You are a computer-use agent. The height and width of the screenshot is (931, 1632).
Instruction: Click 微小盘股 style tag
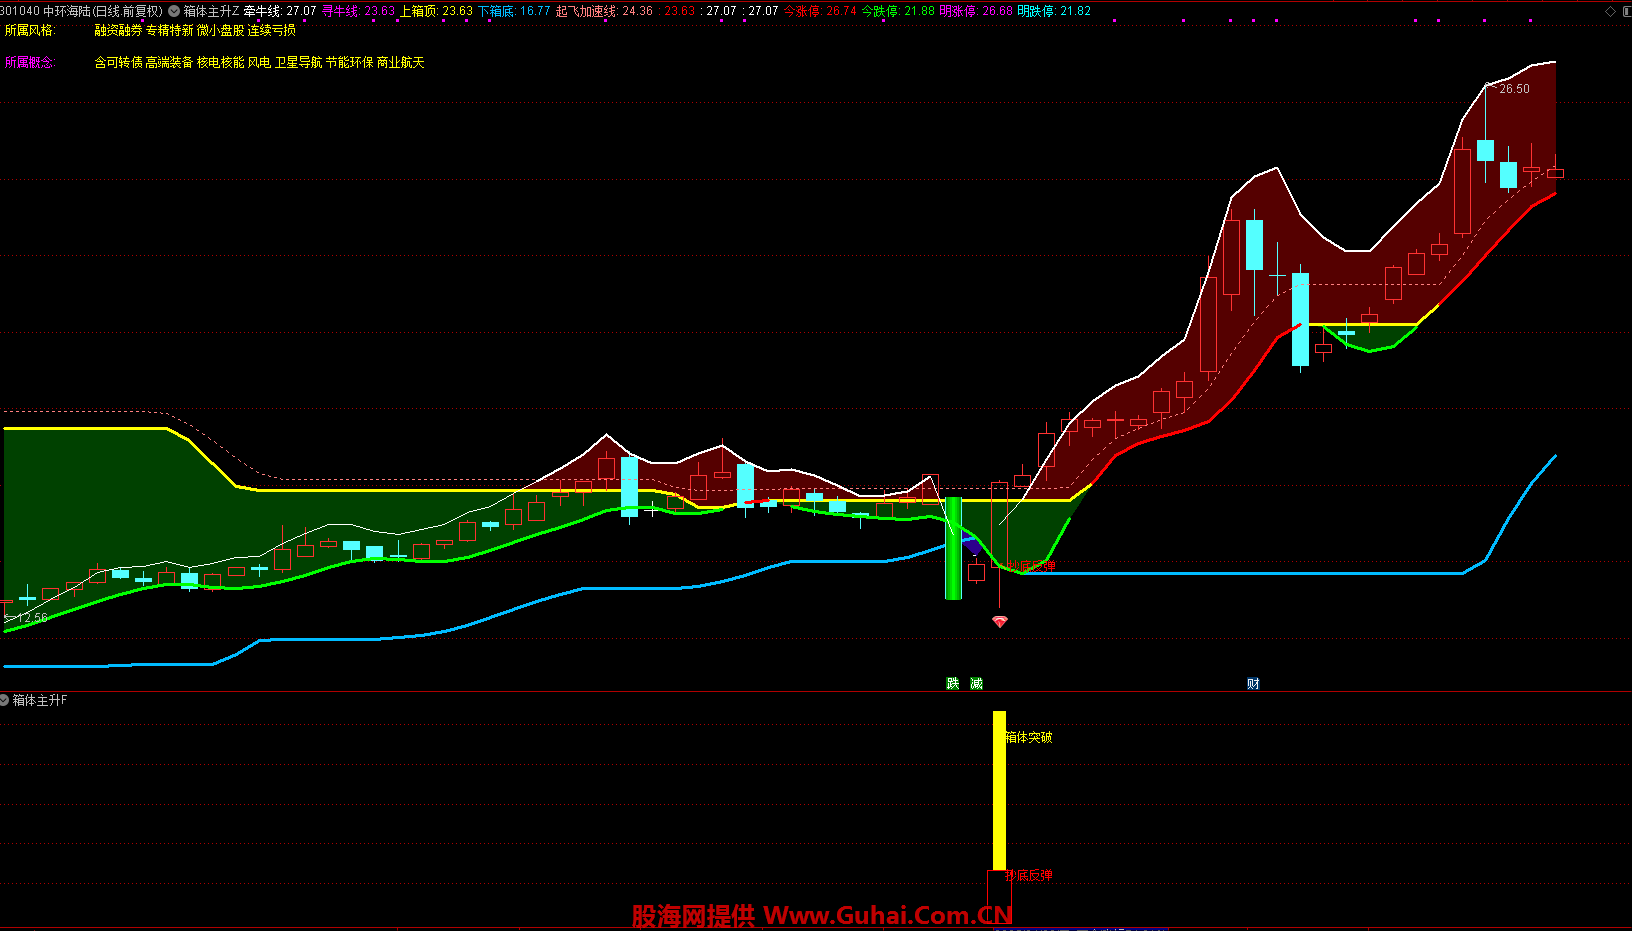point(220,31)
